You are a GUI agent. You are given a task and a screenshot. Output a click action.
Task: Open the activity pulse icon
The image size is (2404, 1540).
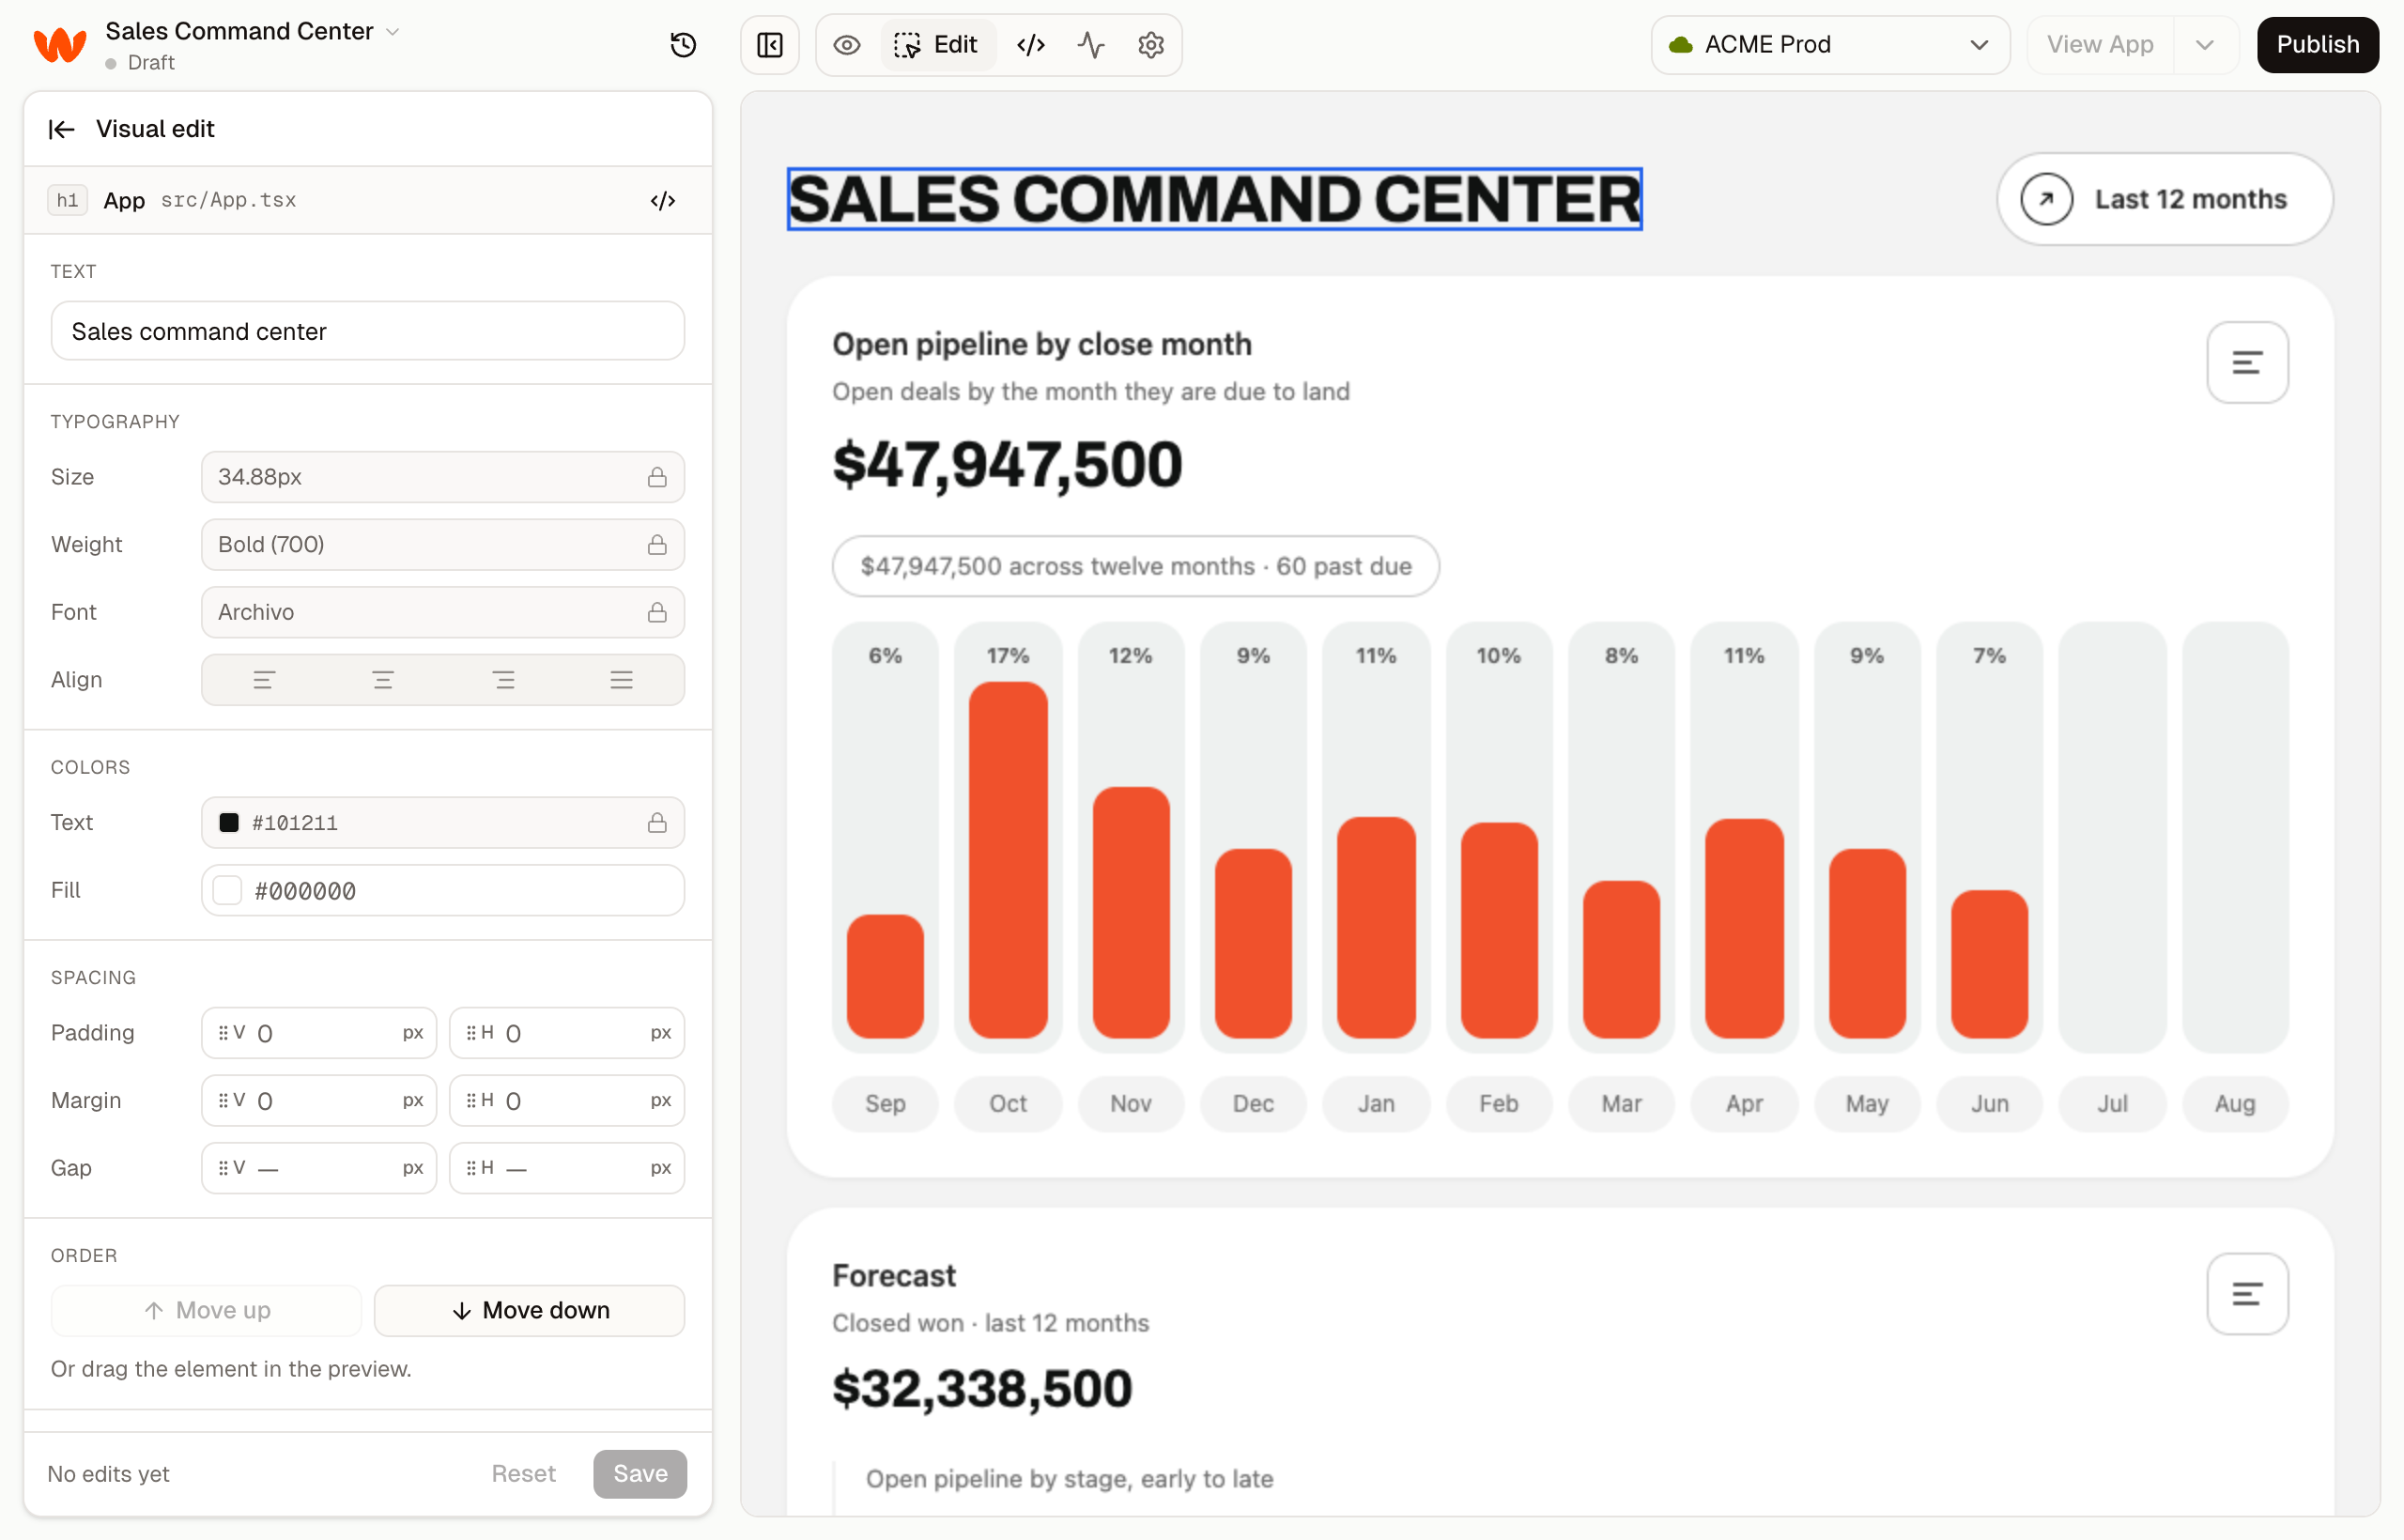point(1091,45)
